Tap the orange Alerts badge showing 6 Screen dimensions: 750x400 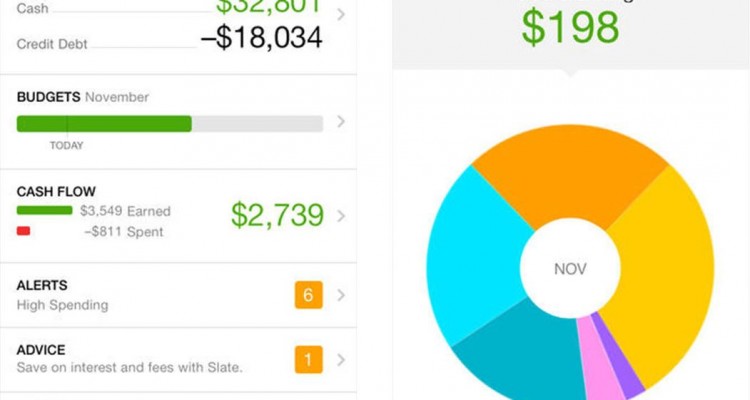pyautogui.click(x=307, y=295)
